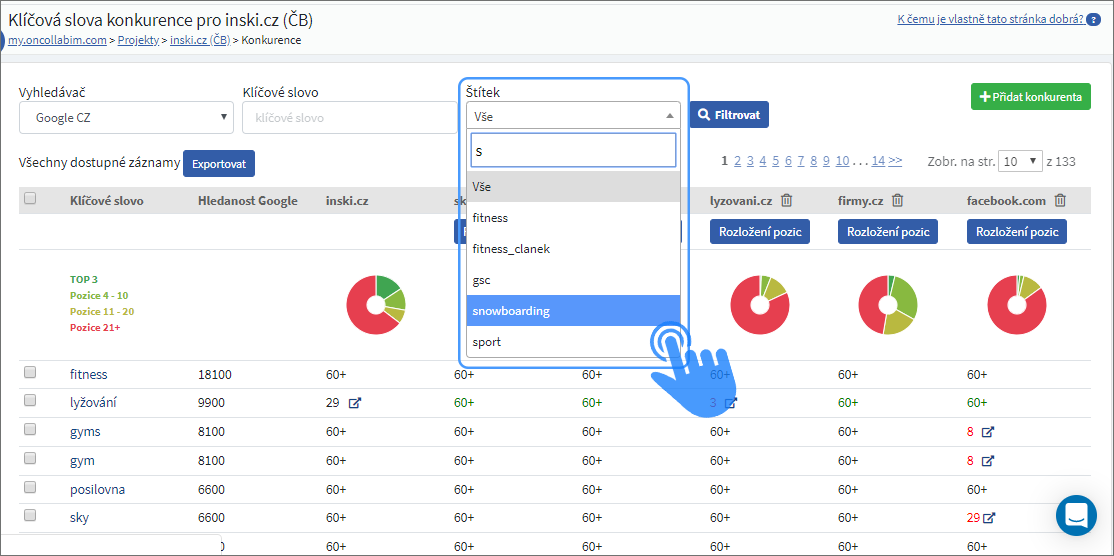The width and height of the screenshot is (1114, 556).
Task: Open the Vyhledávač Google CZ dropdown
Action: click(126, 118)
